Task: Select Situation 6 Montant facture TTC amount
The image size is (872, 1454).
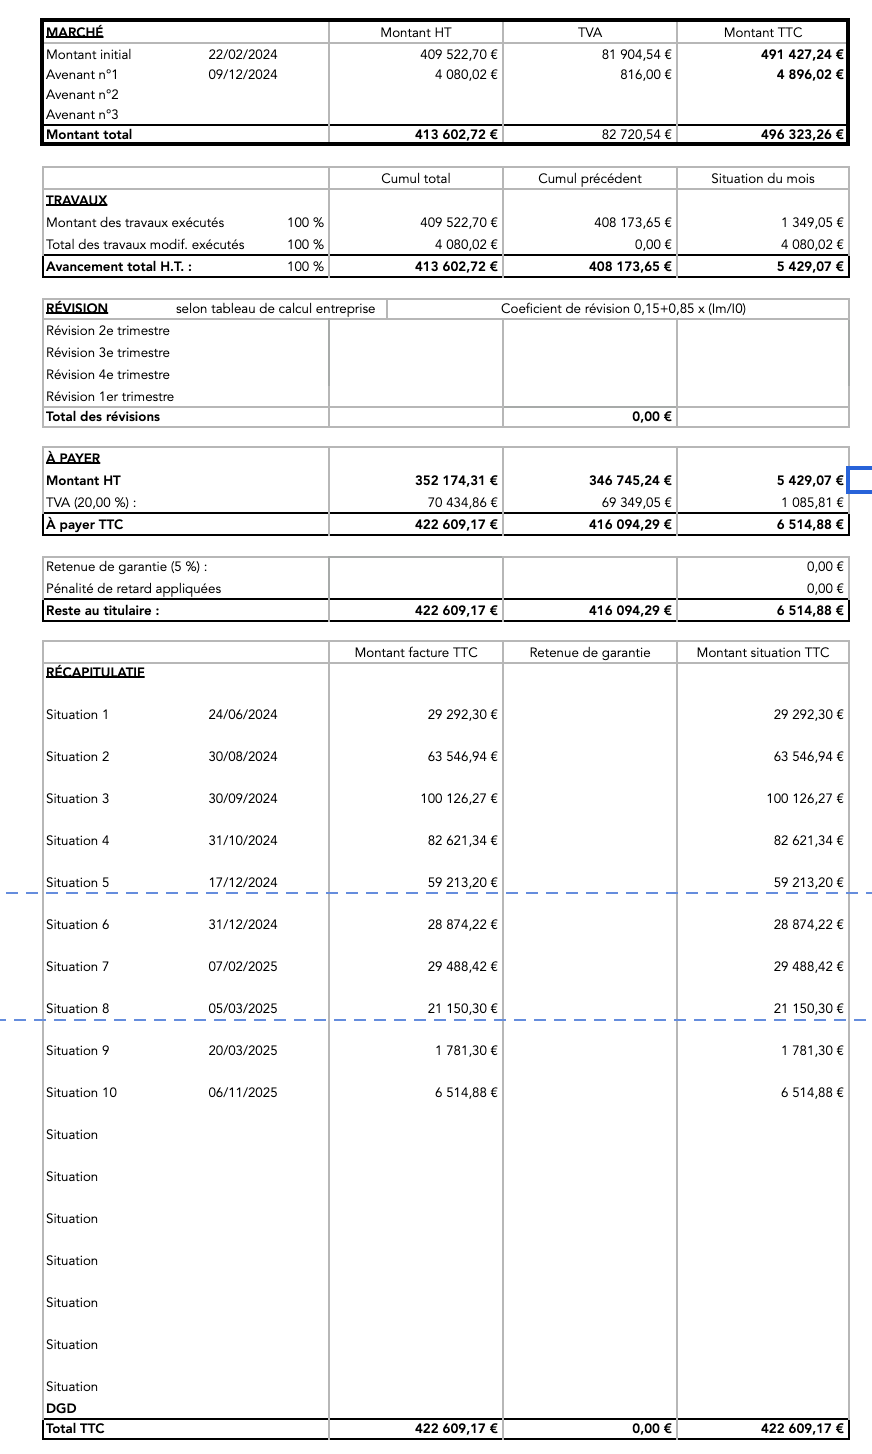Action: point(462,925)
